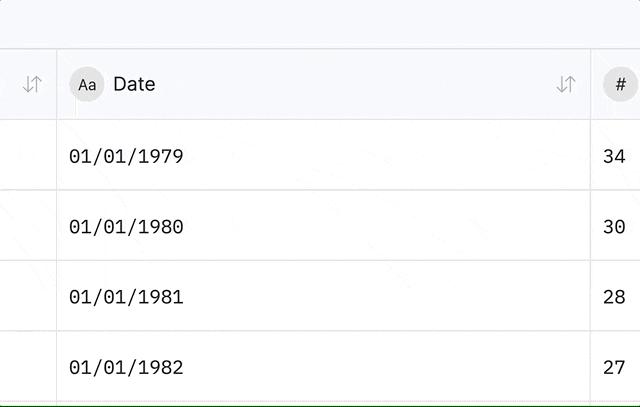Click header border between Date and # columns
Image resolution: width=640 pixels, height=407 pixels.
pyautogui.click(x=590, y=85)
